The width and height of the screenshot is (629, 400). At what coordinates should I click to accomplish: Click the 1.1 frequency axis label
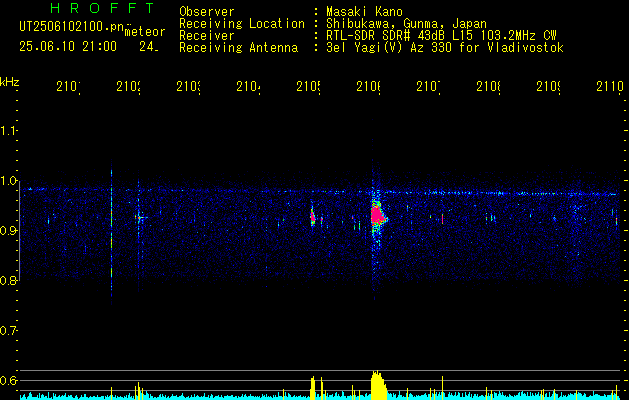point(8,130)
